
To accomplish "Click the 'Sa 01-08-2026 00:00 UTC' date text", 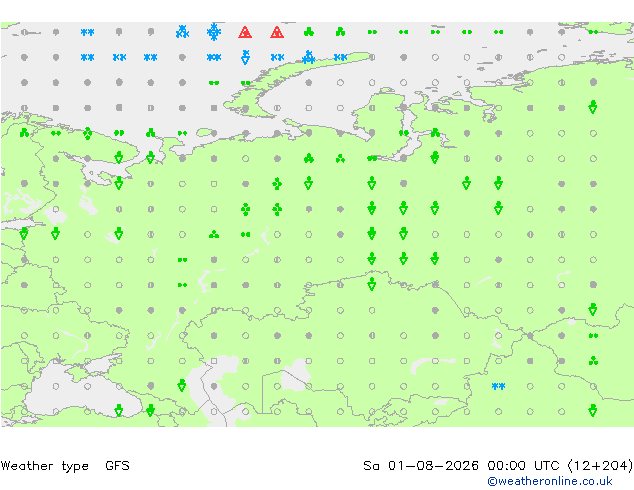I will pos(461,466).
